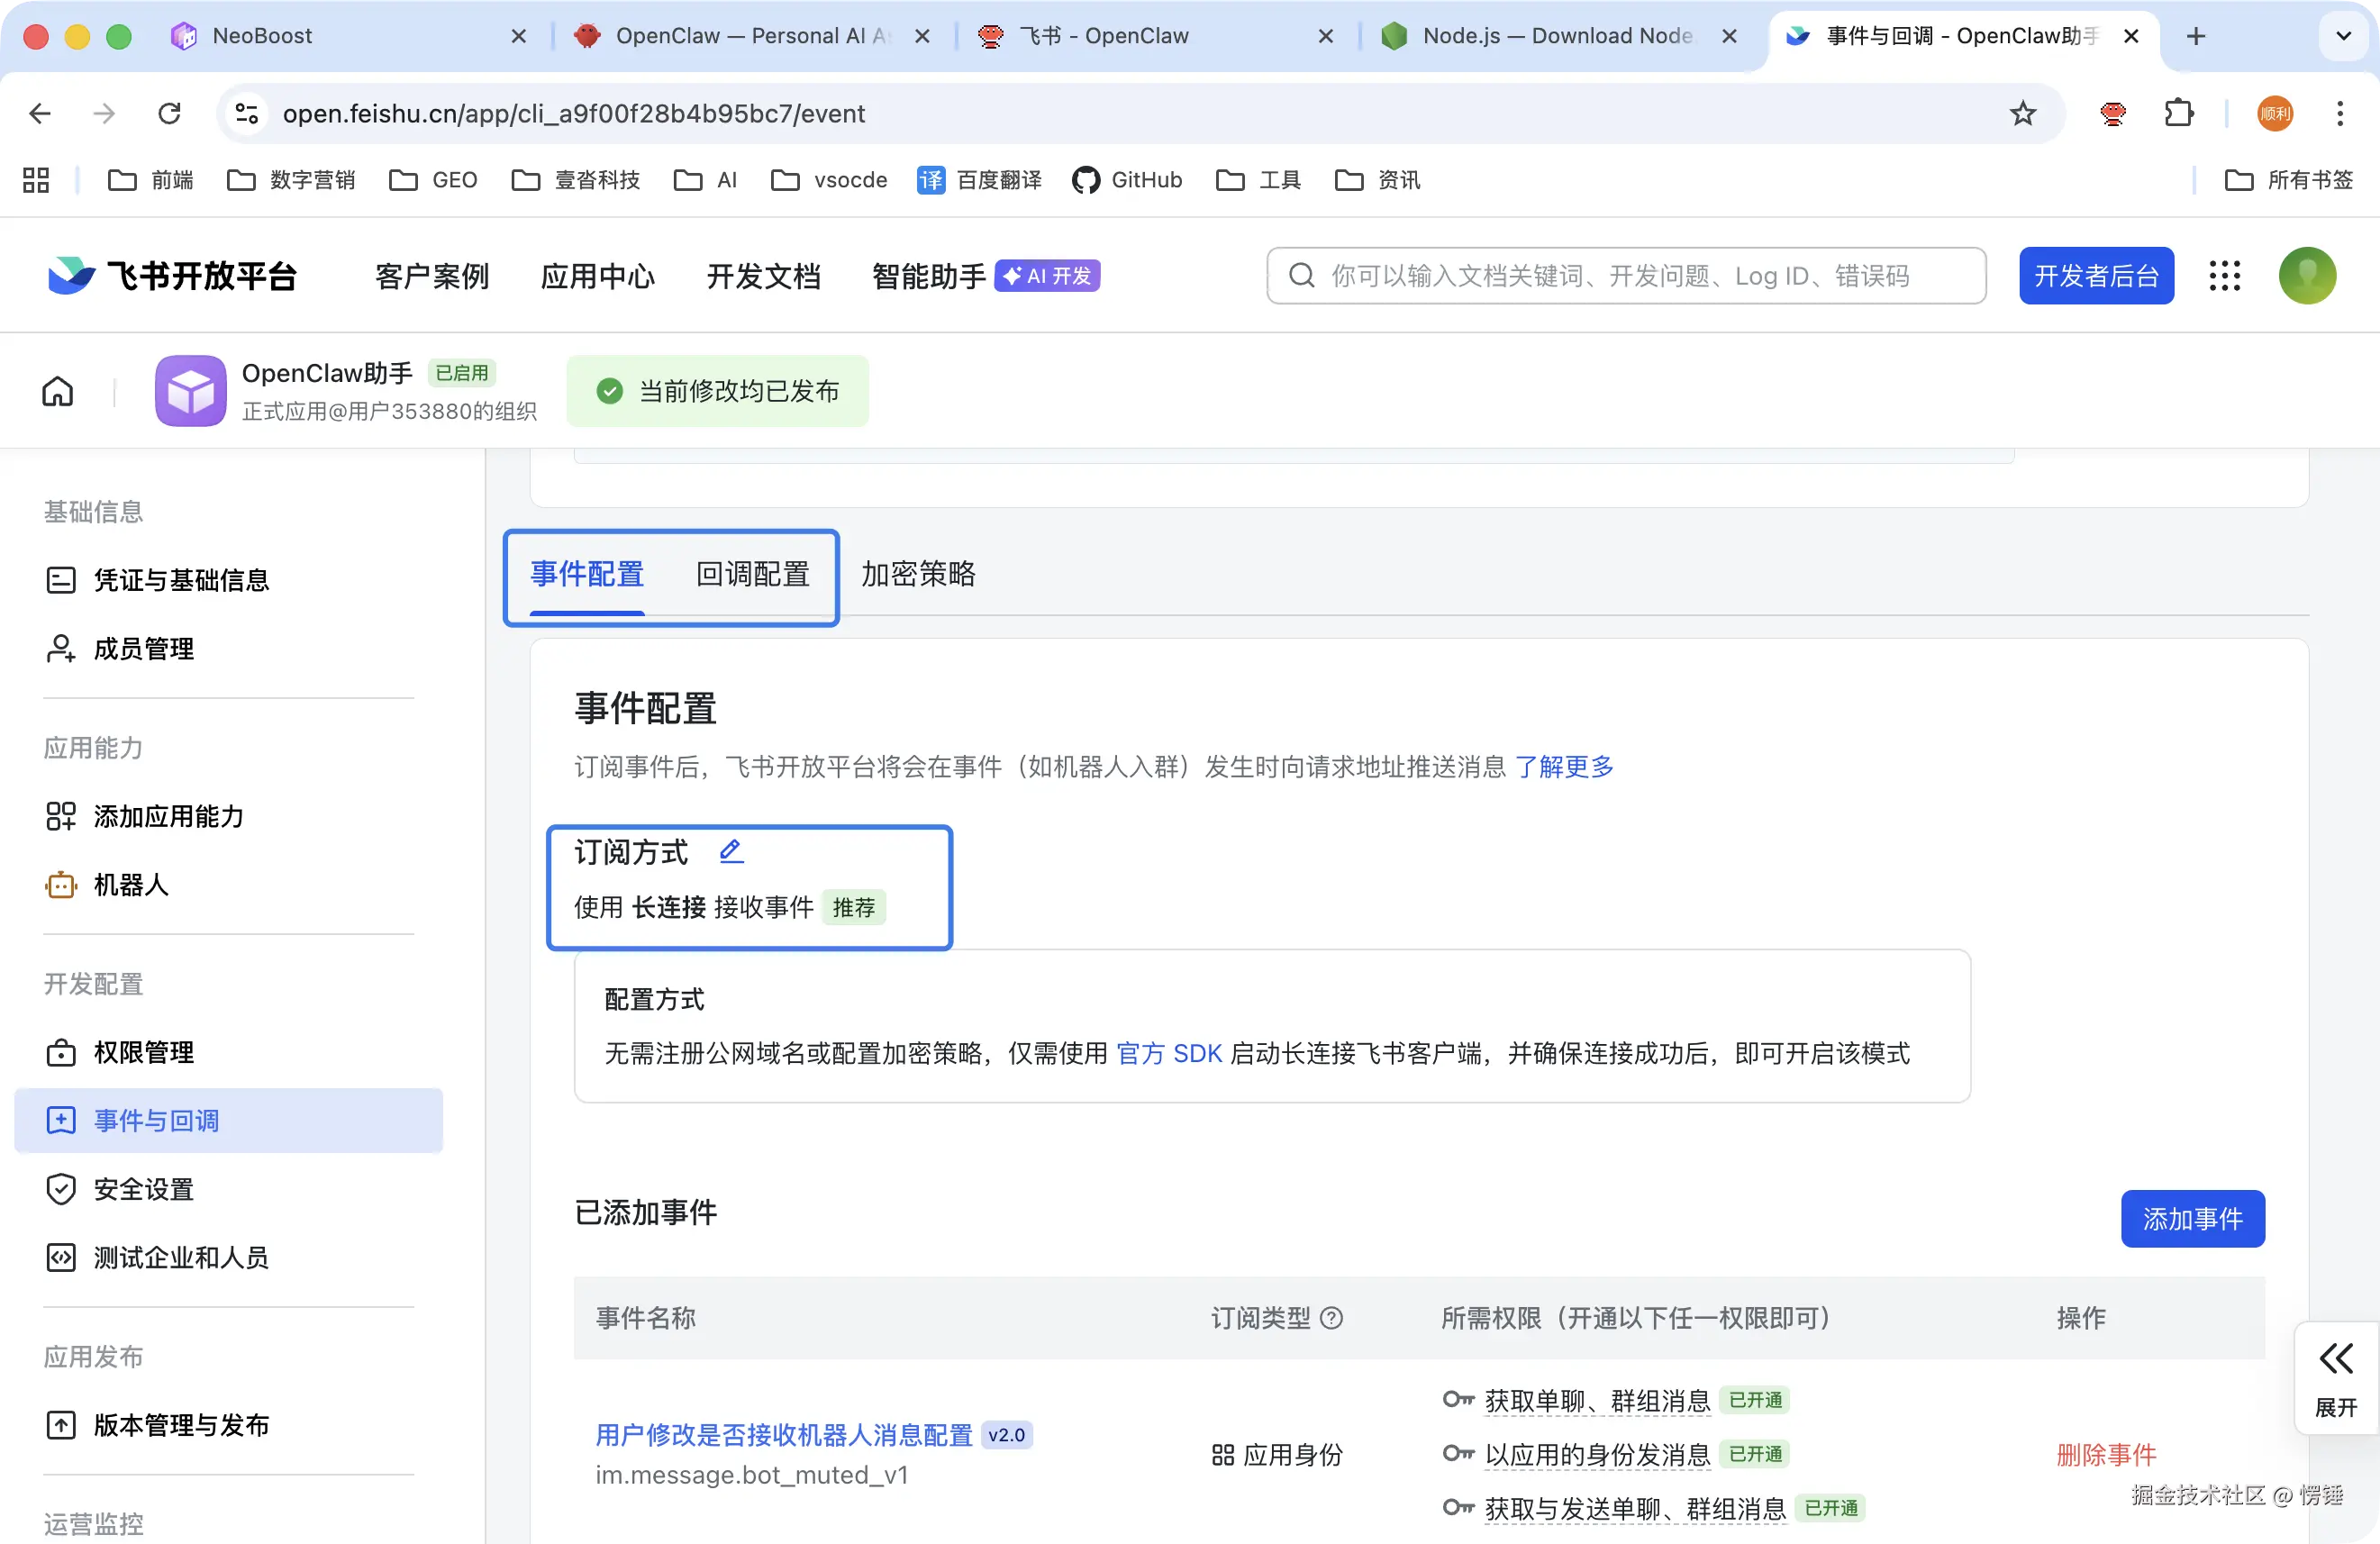The image size is (2380, 1544).
Task: Open the 所有书签 bookmarks folder
Action: (2288, 180)
